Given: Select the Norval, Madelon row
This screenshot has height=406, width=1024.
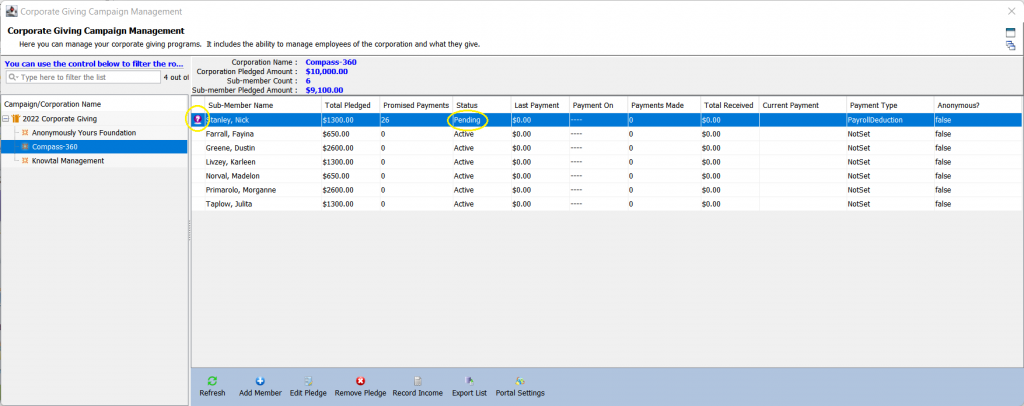Looking at the screenshot, I should (x=607, y=176).
